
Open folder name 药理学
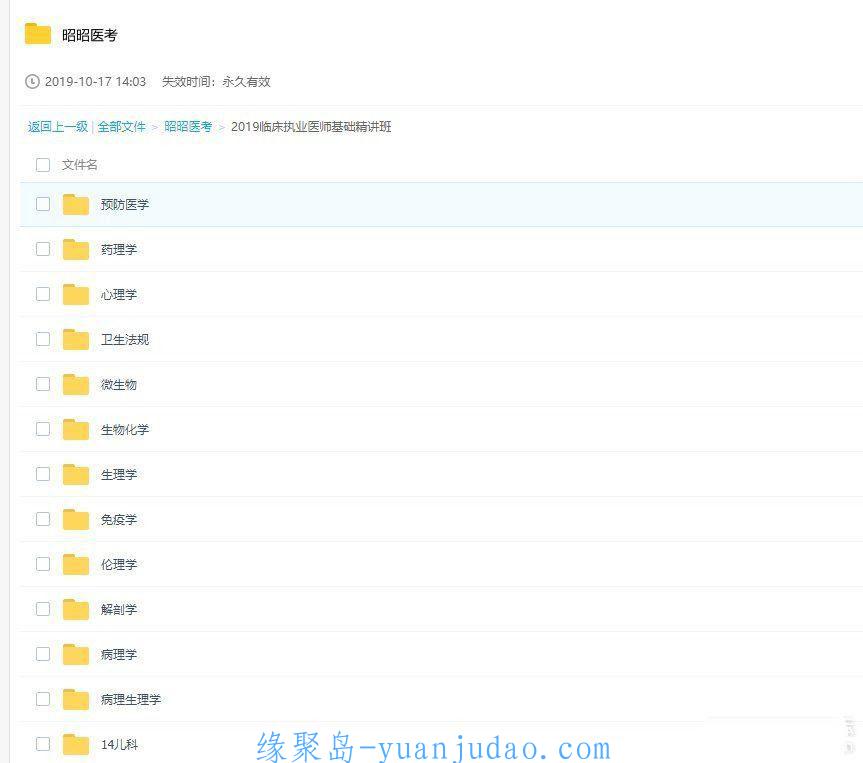coord(119,250)
